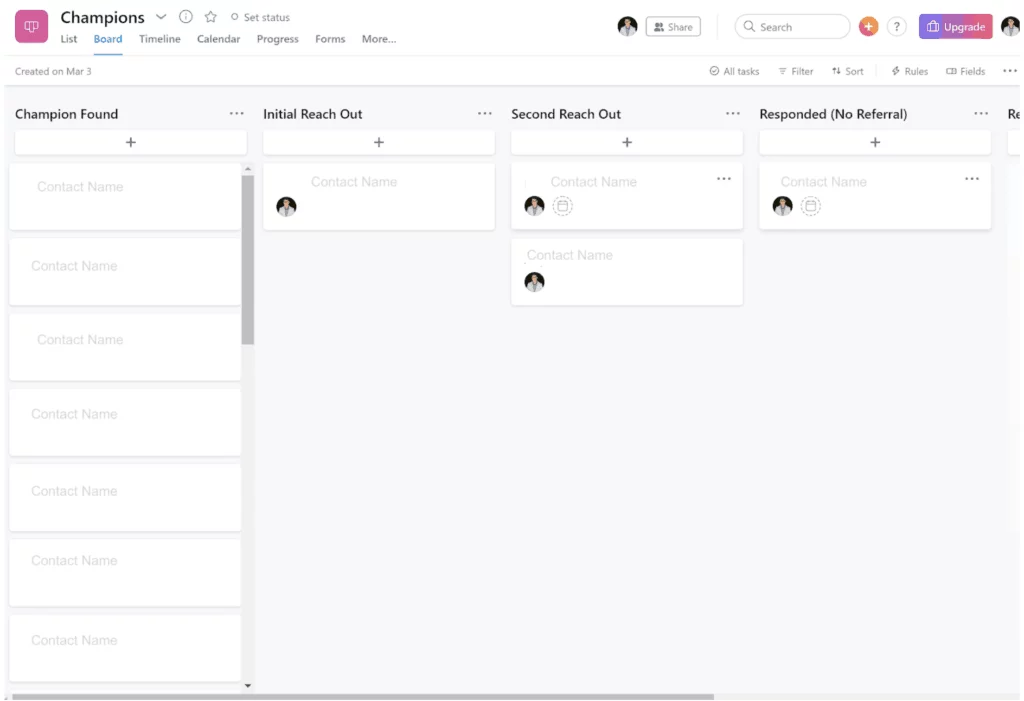This screenshot has width=1024, height=701.
Task: Click Set status
Action: (x=260, y=17)
